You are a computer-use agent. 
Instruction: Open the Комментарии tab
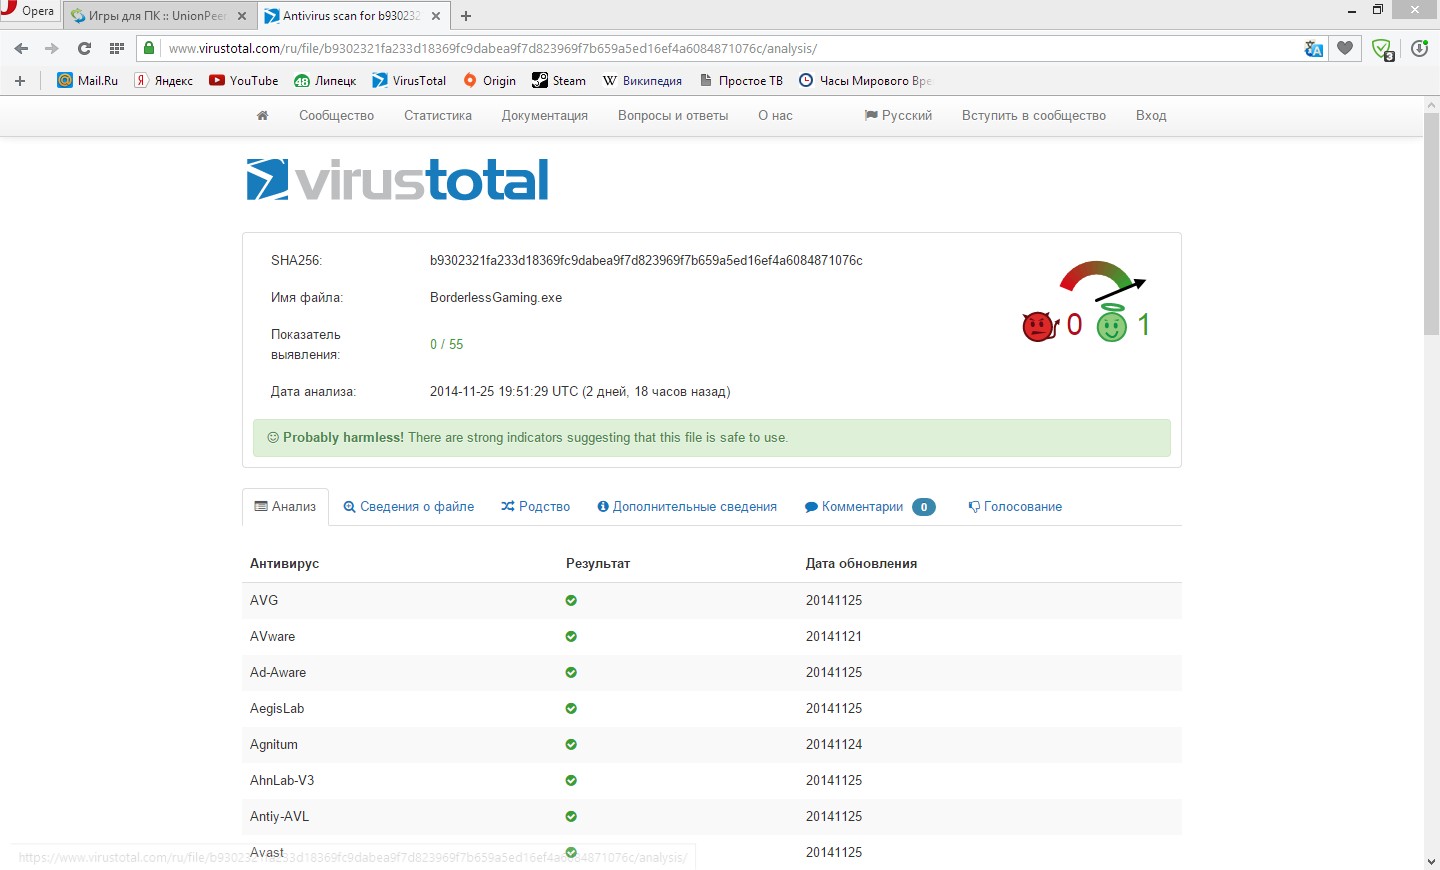point(870,507)
